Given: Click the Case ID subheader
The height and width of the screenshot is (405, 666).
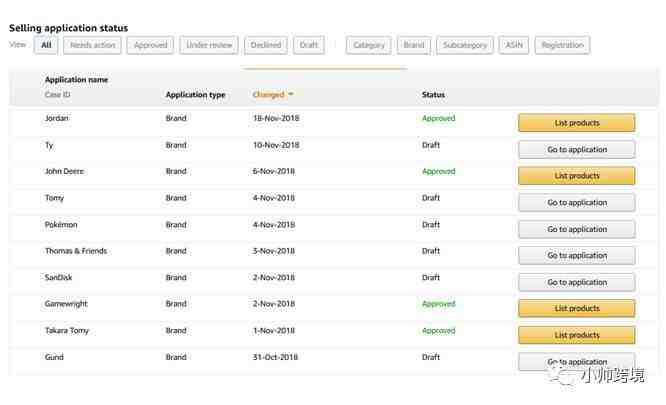Looking at the screenshot, I should coord(57,94).
